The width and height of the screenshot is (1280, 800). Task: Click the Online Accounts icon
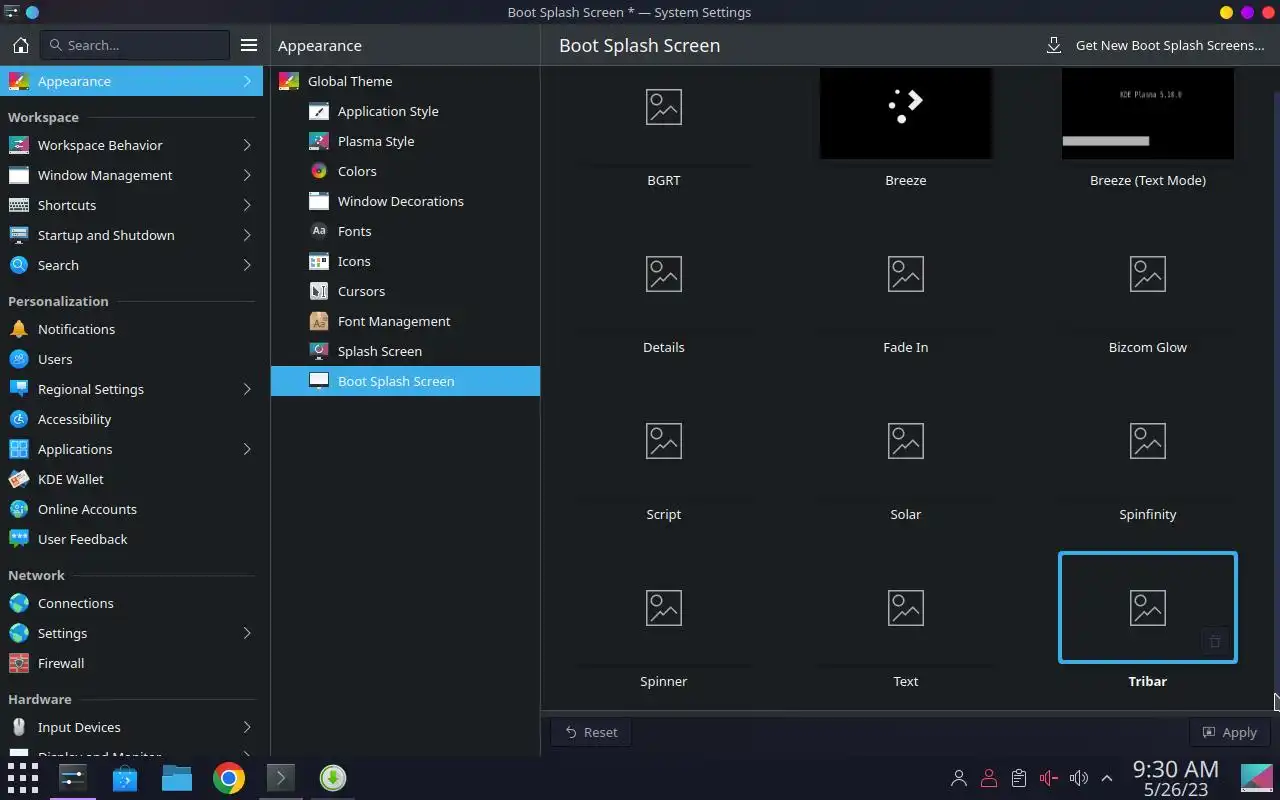[18, 509]
